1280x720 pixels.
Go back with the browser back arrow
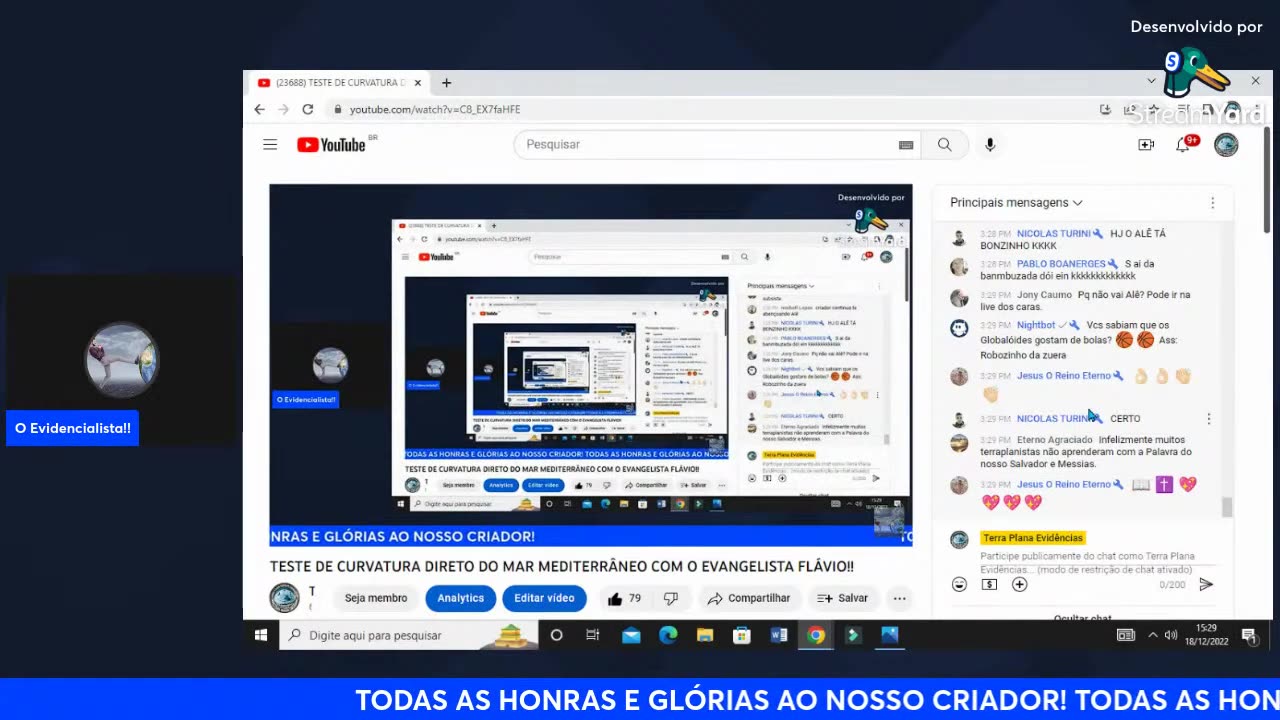point(260,109)
